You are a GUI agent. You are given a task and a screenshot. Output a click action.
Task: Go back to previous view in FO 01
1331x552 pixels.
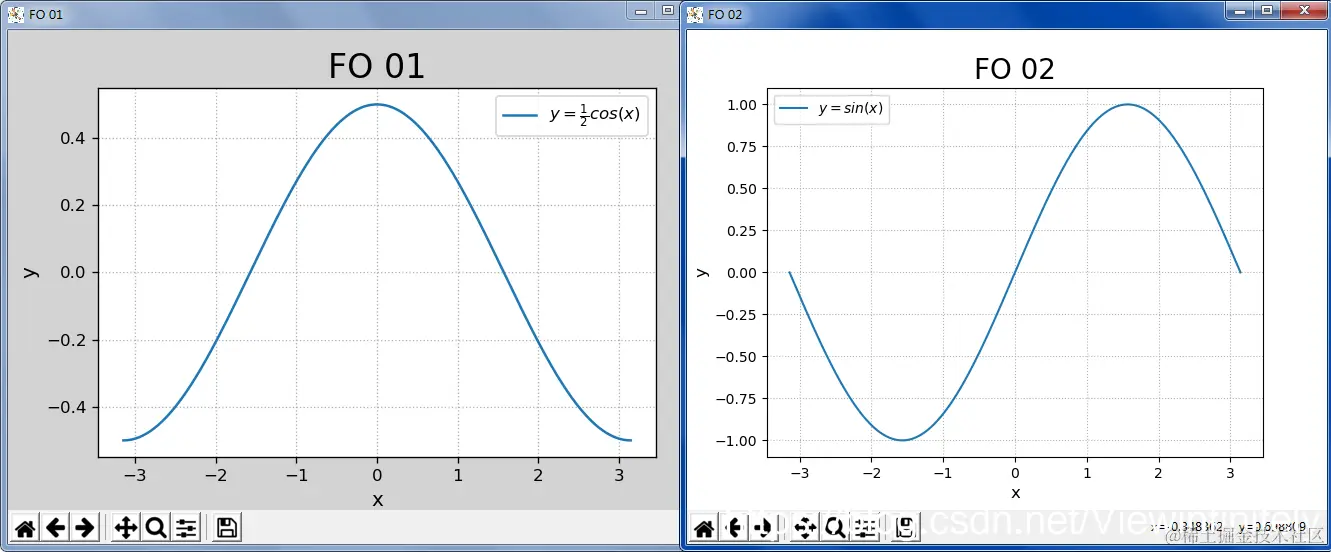coord(56,527)
